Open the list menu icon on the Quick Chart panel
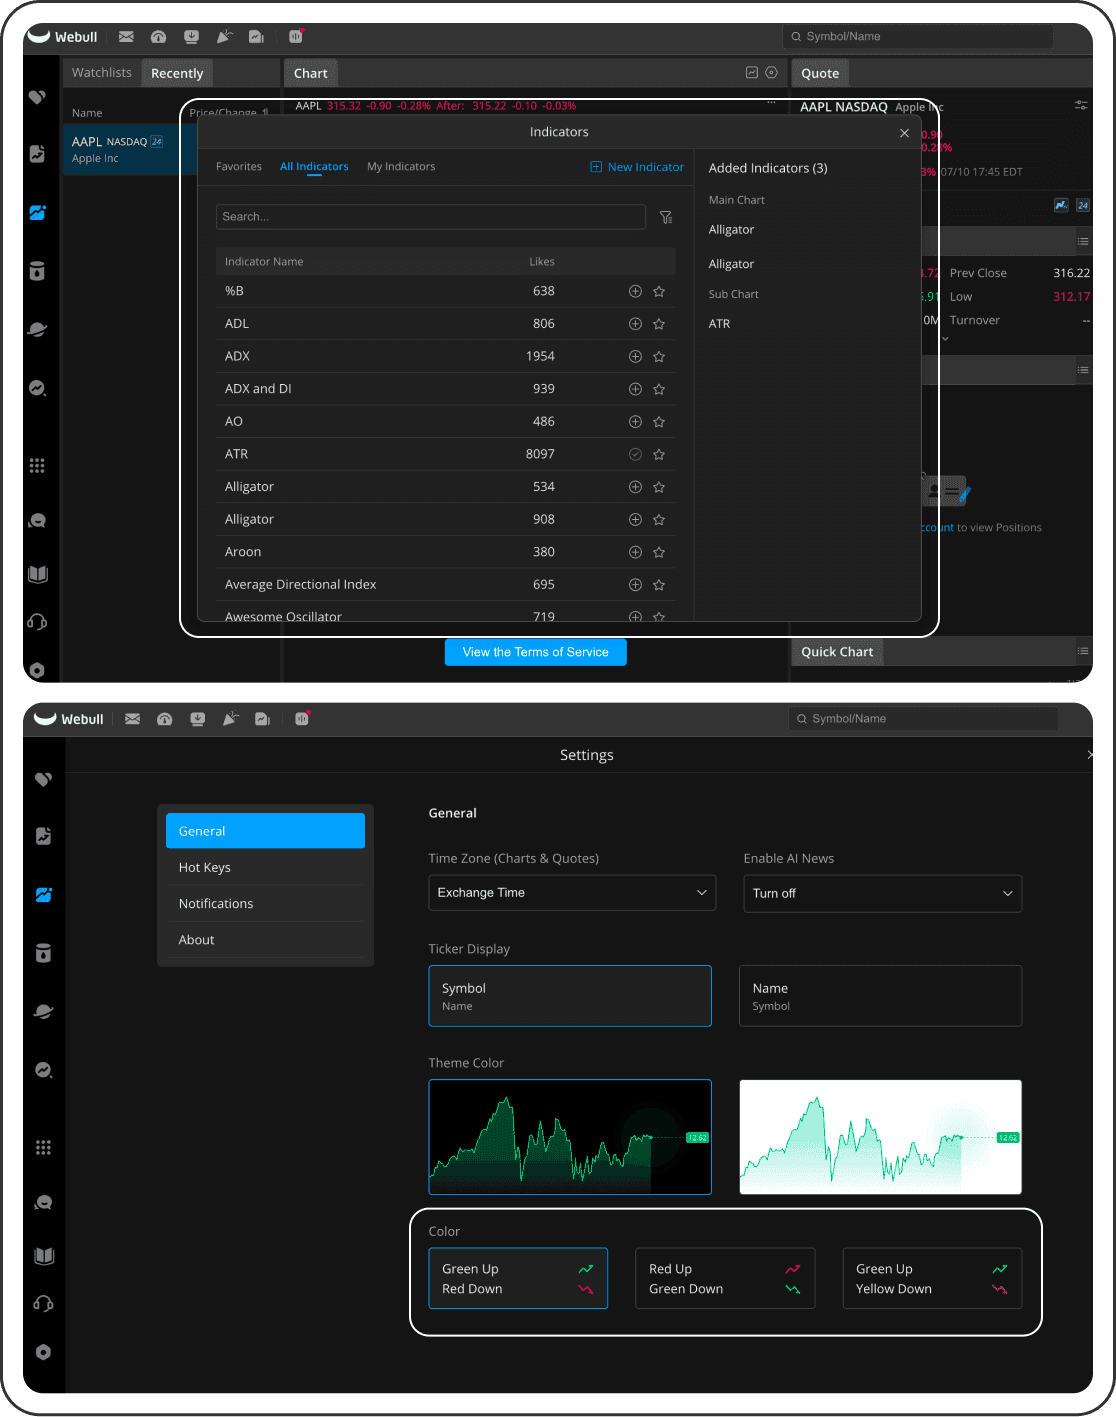The height and width of the screenshot is (1417, 1116). coord(1083,651)
